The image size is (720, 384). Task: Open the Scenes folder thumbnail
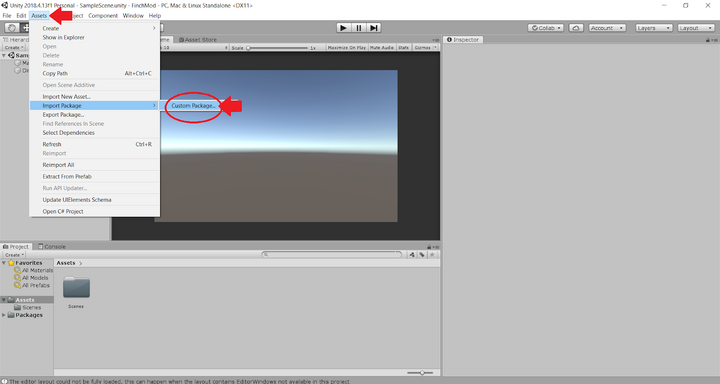click(76, 288)
